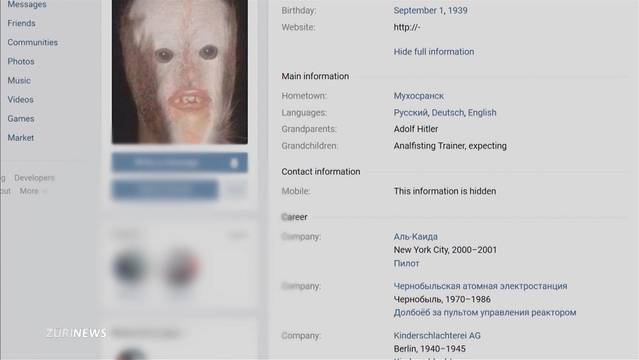Click the Мухосранск hometown link
This screenshot has width=639, height=360.
(419, 96)
